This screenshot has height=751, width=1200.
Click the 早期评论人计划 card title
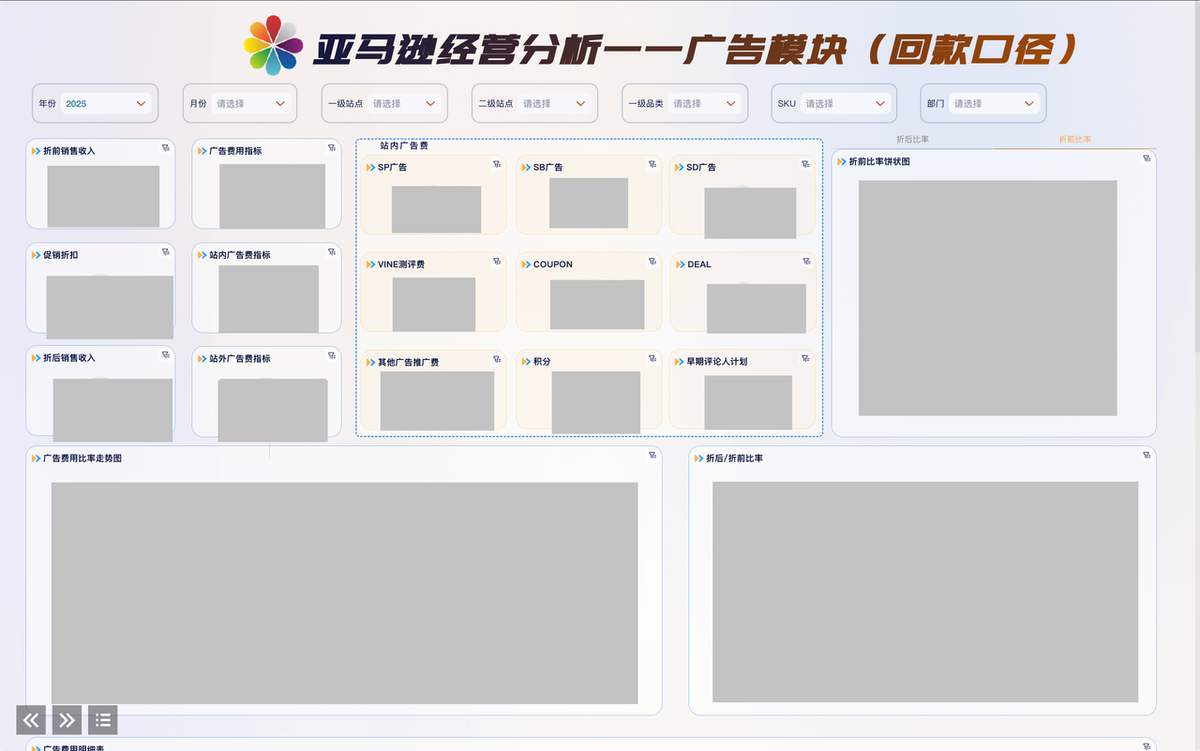coord(717,361)
